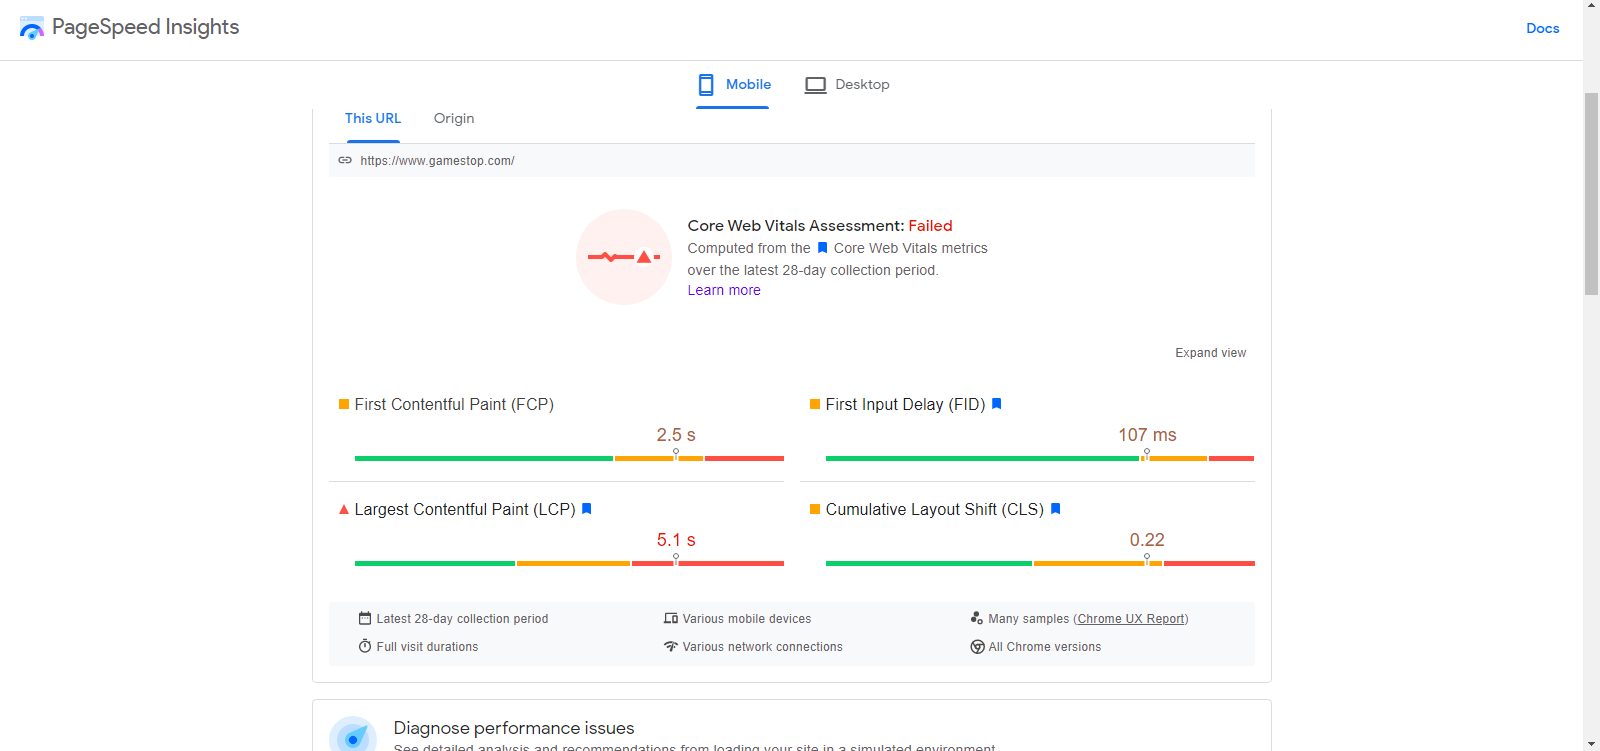The width and height of the screenshot is (1600, 751).
Task: Click the https://www.gamestop.com/ URL text
Action: pyautogui.click(x=437, y=160)
